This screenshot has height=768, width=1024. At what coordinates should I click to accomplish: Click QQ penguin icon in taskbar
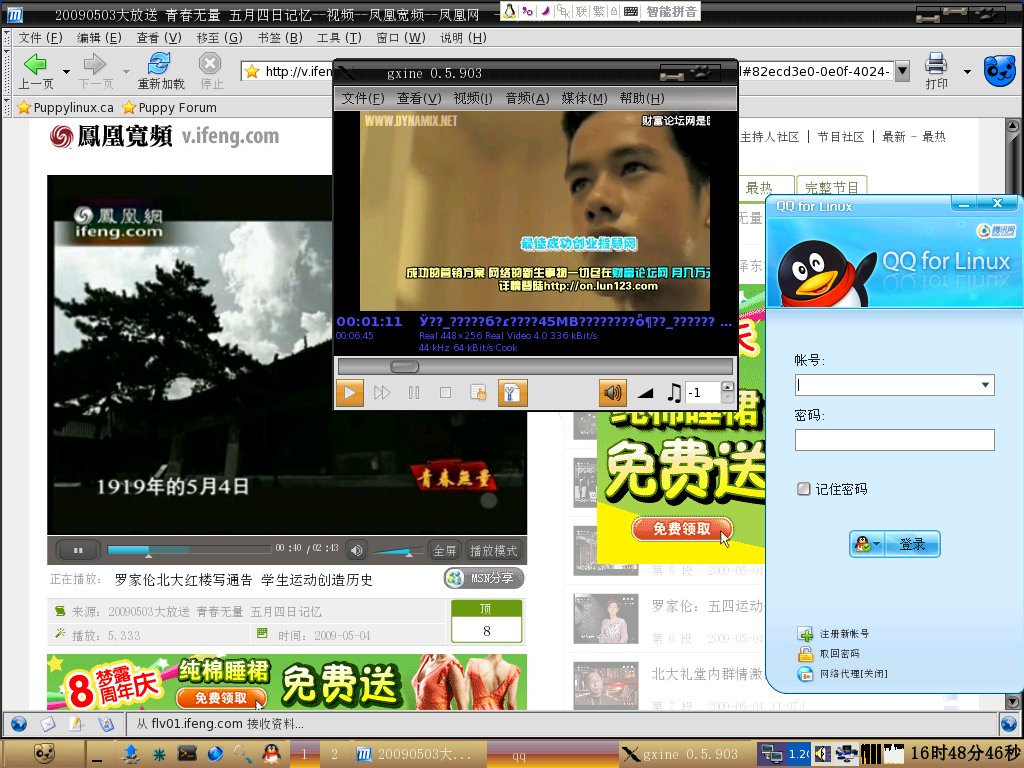272,754
